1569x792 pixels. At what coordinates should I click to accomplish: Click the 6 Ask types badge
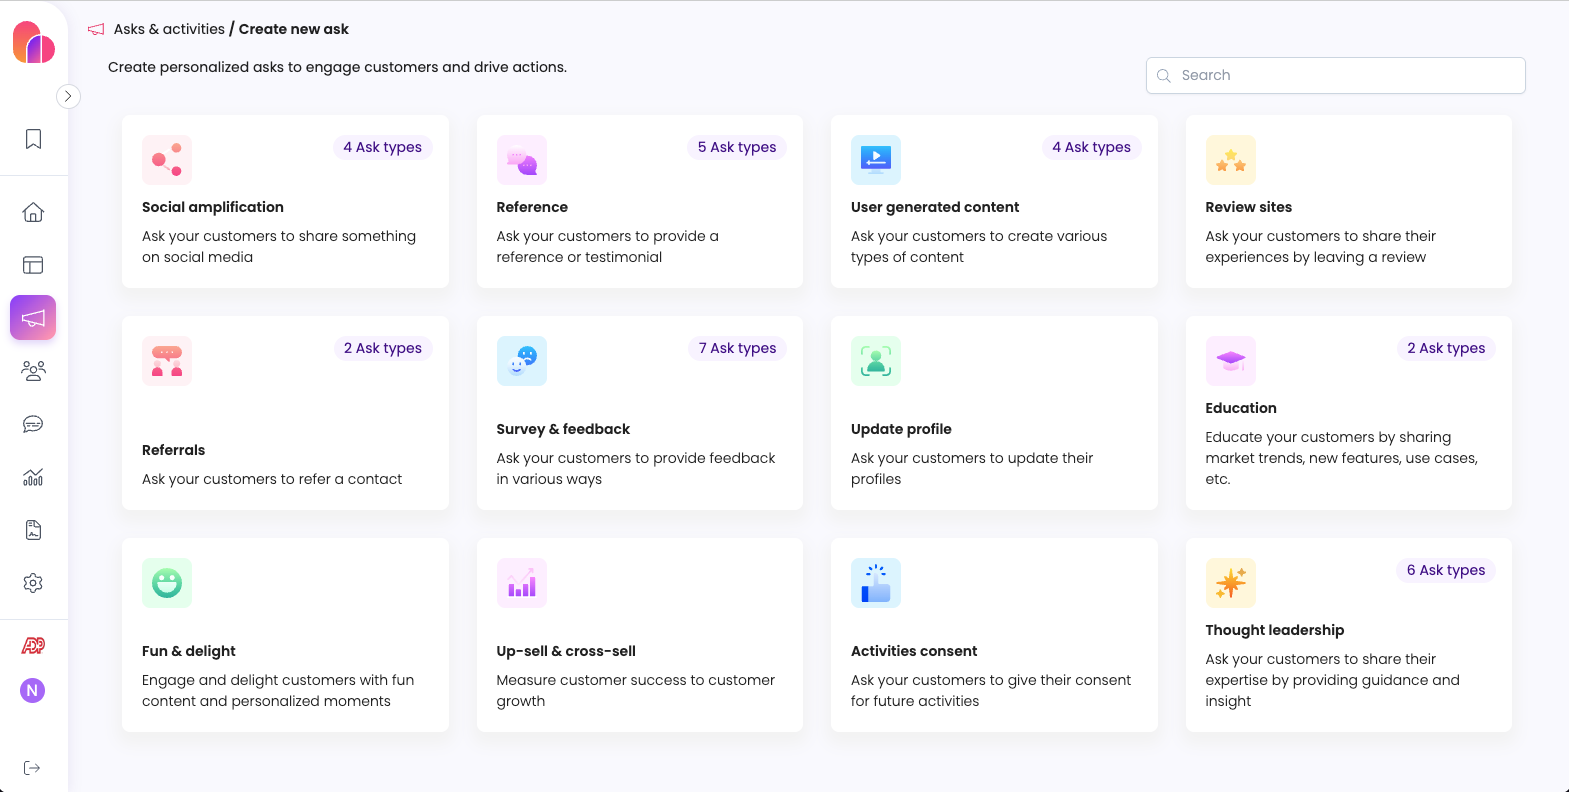[x=1446, y=570]
